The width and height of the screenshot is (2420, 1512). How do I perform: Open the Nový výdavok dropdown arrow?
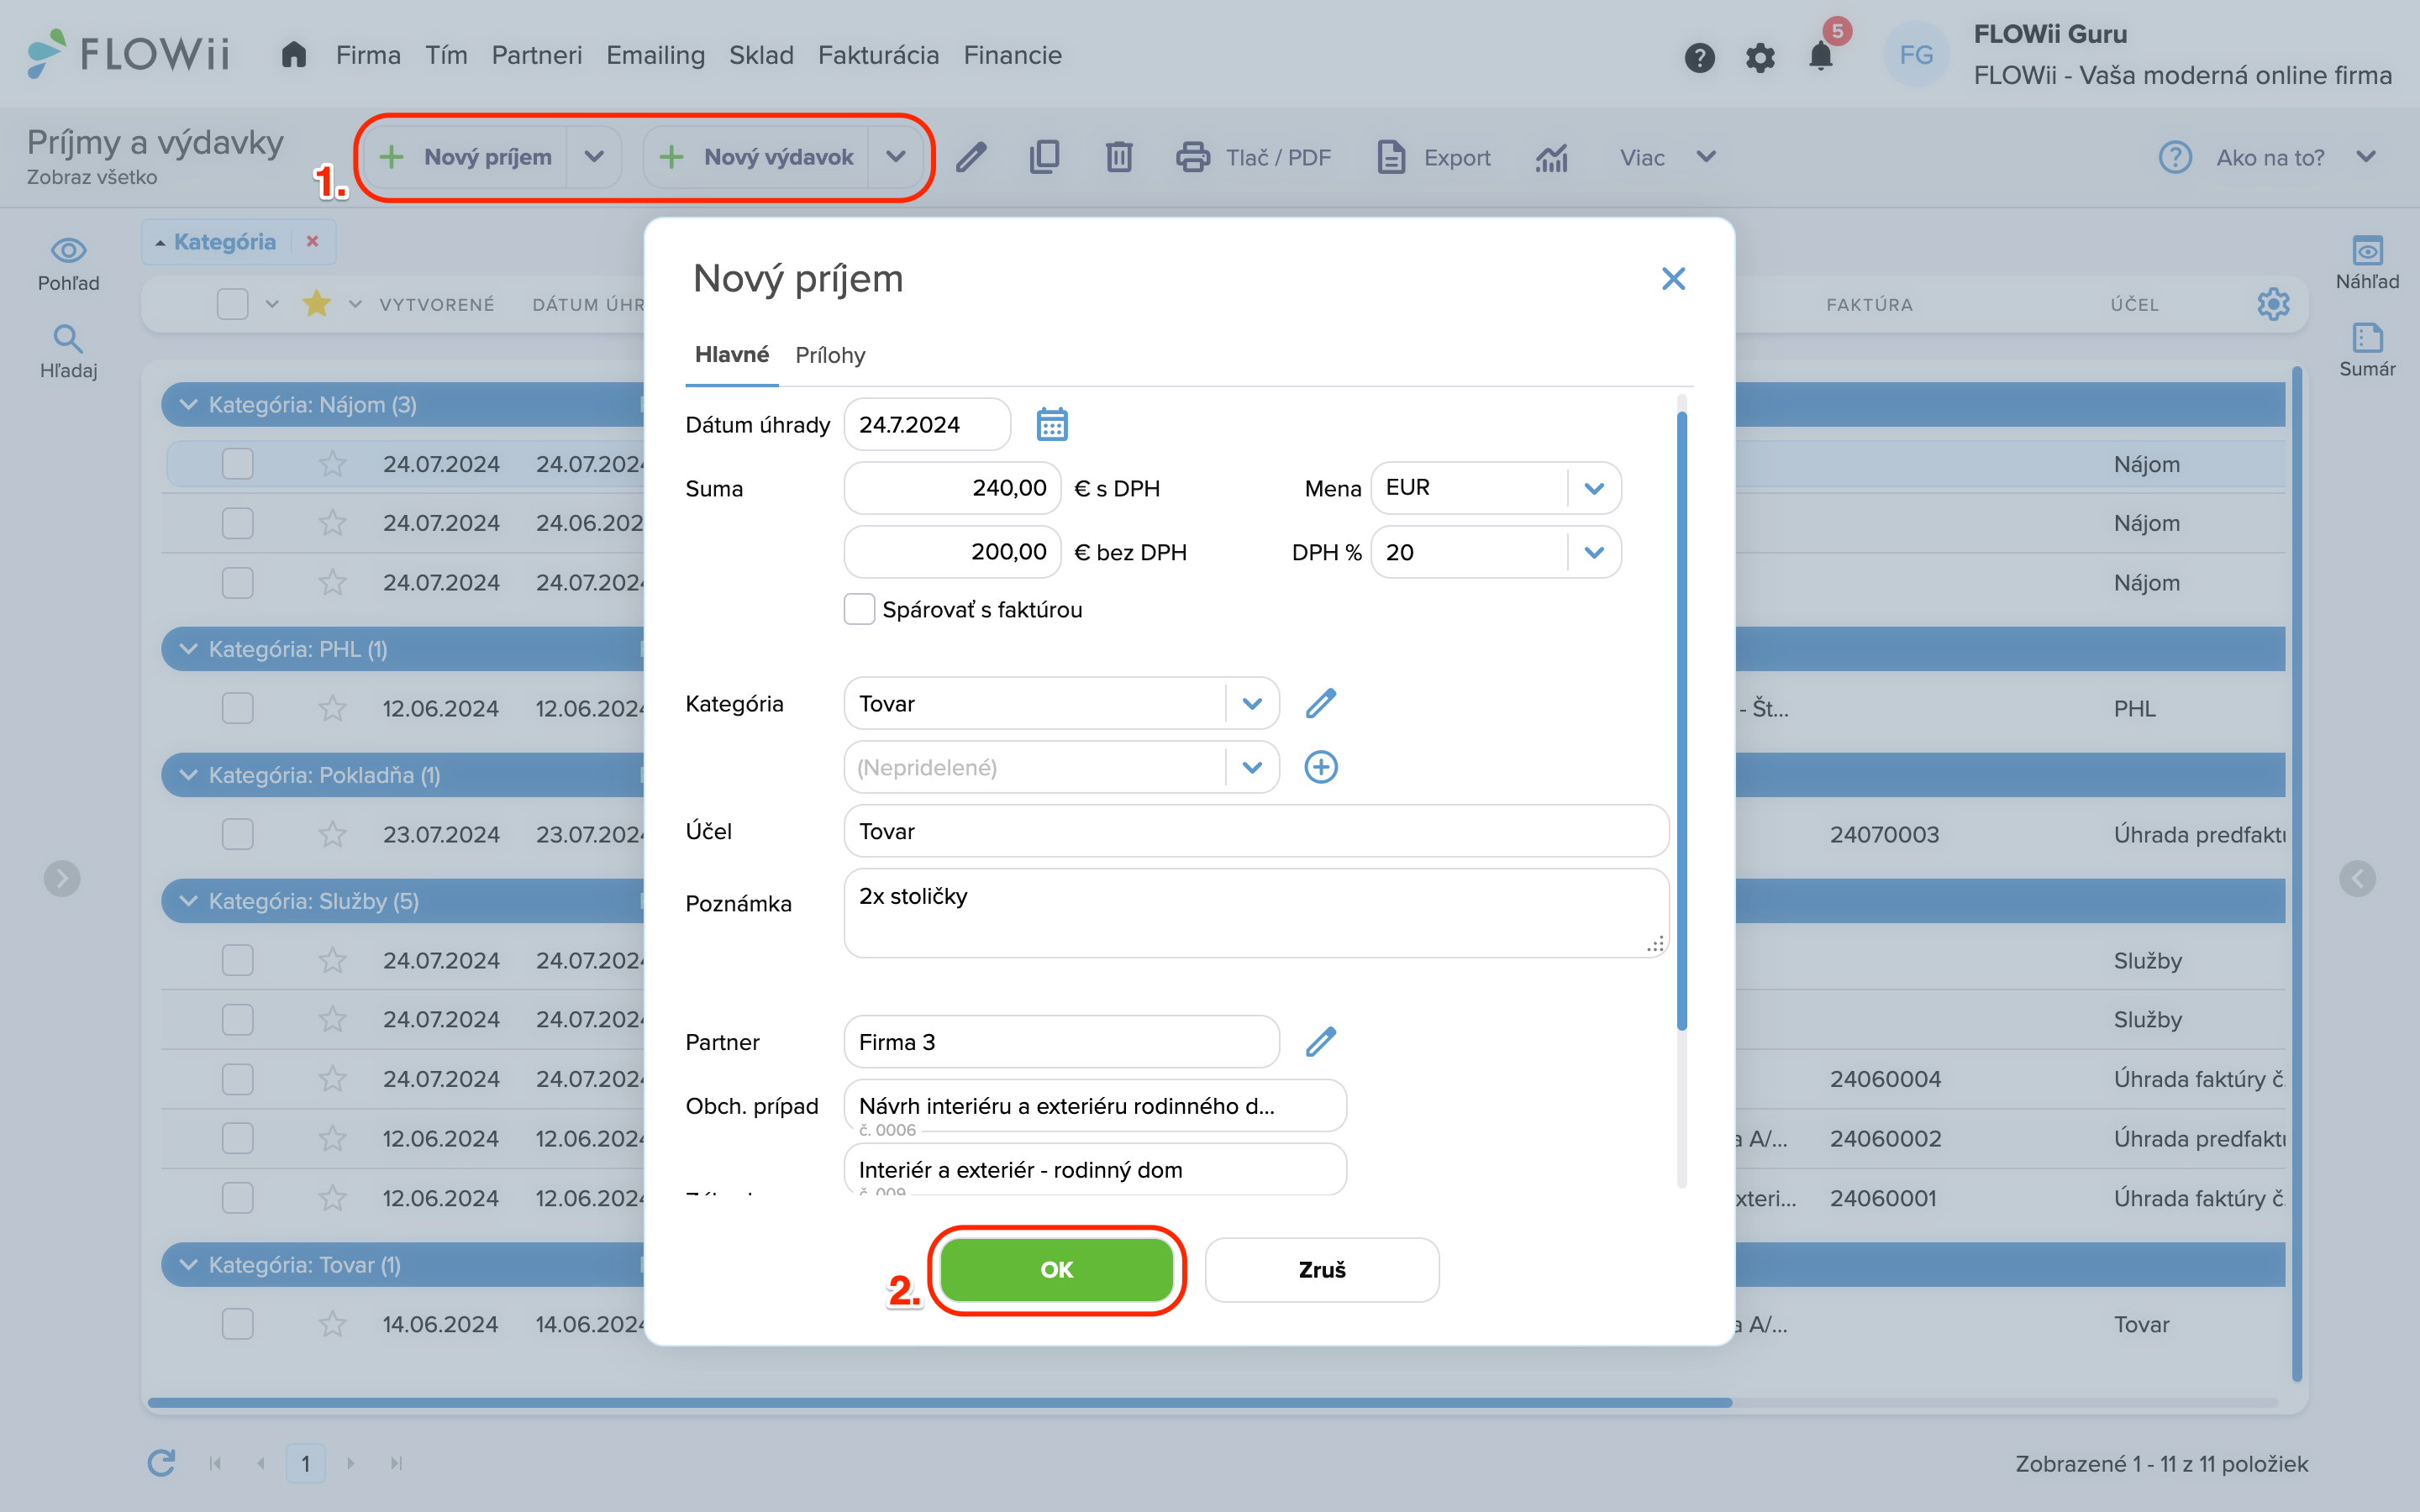(x=896, y=157)
